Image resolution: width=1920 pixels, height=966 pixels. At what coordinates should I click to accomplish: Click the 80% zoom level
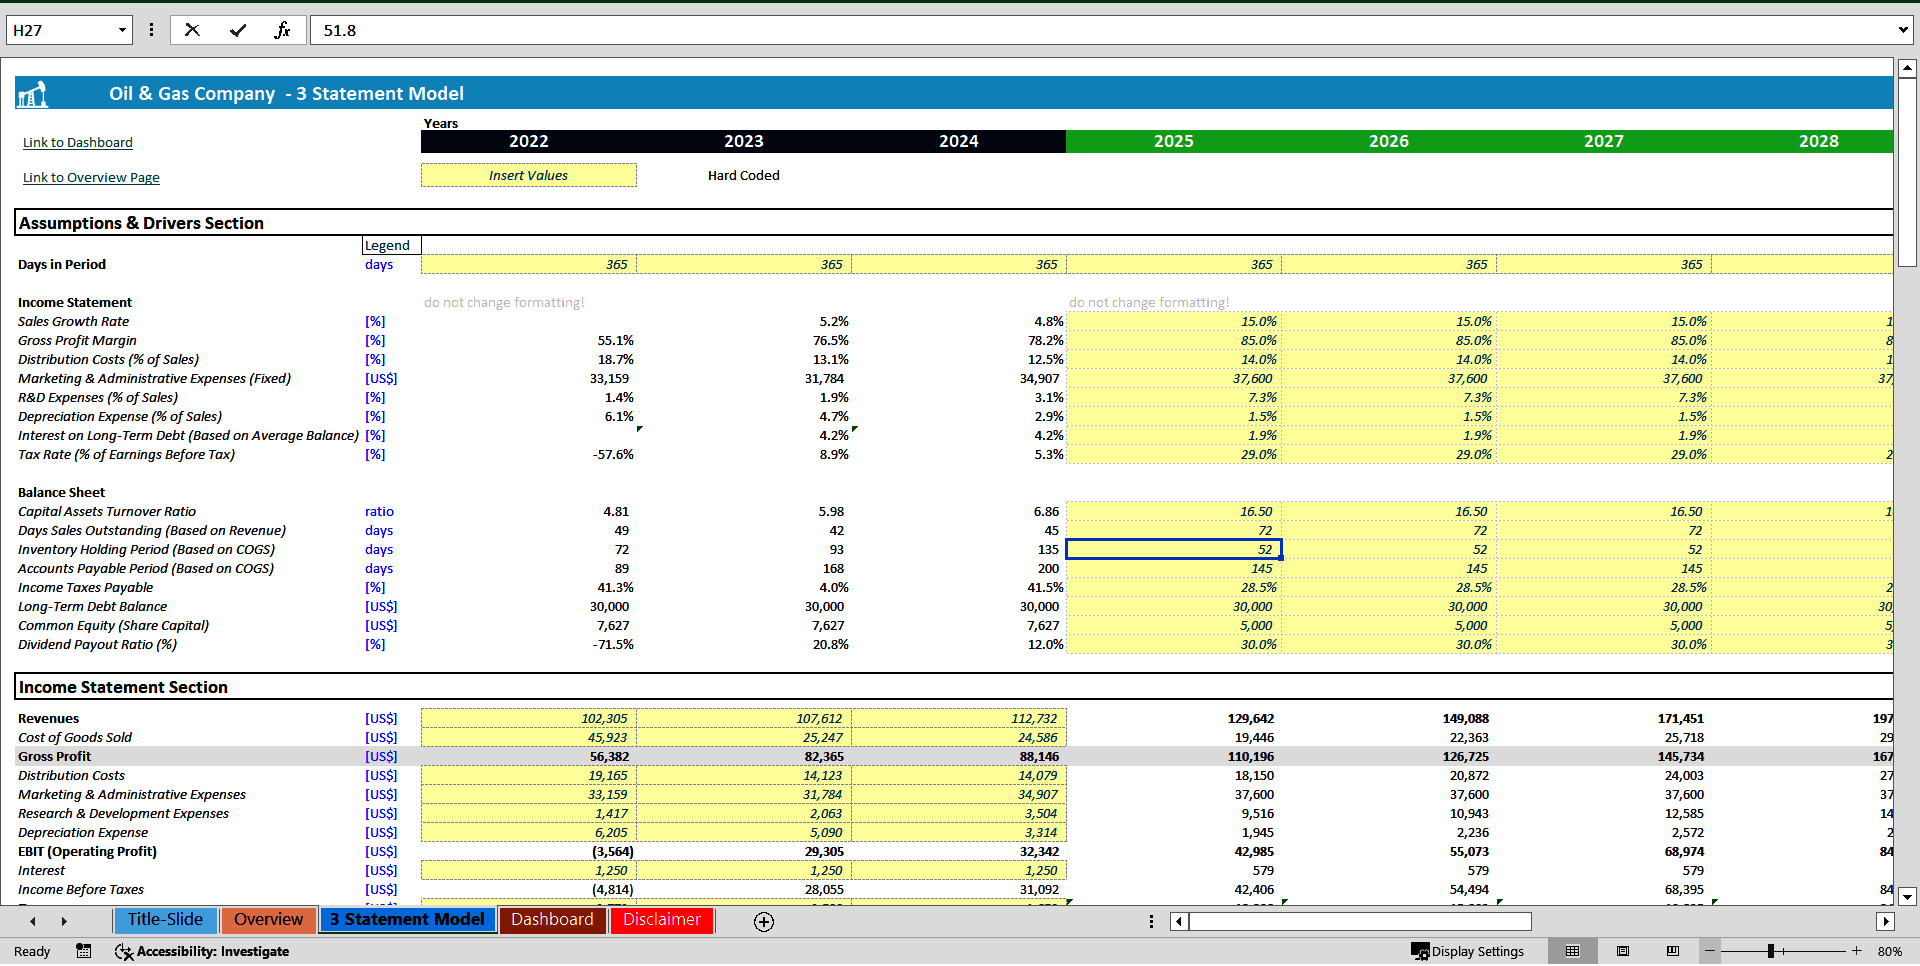[1890, 951]
